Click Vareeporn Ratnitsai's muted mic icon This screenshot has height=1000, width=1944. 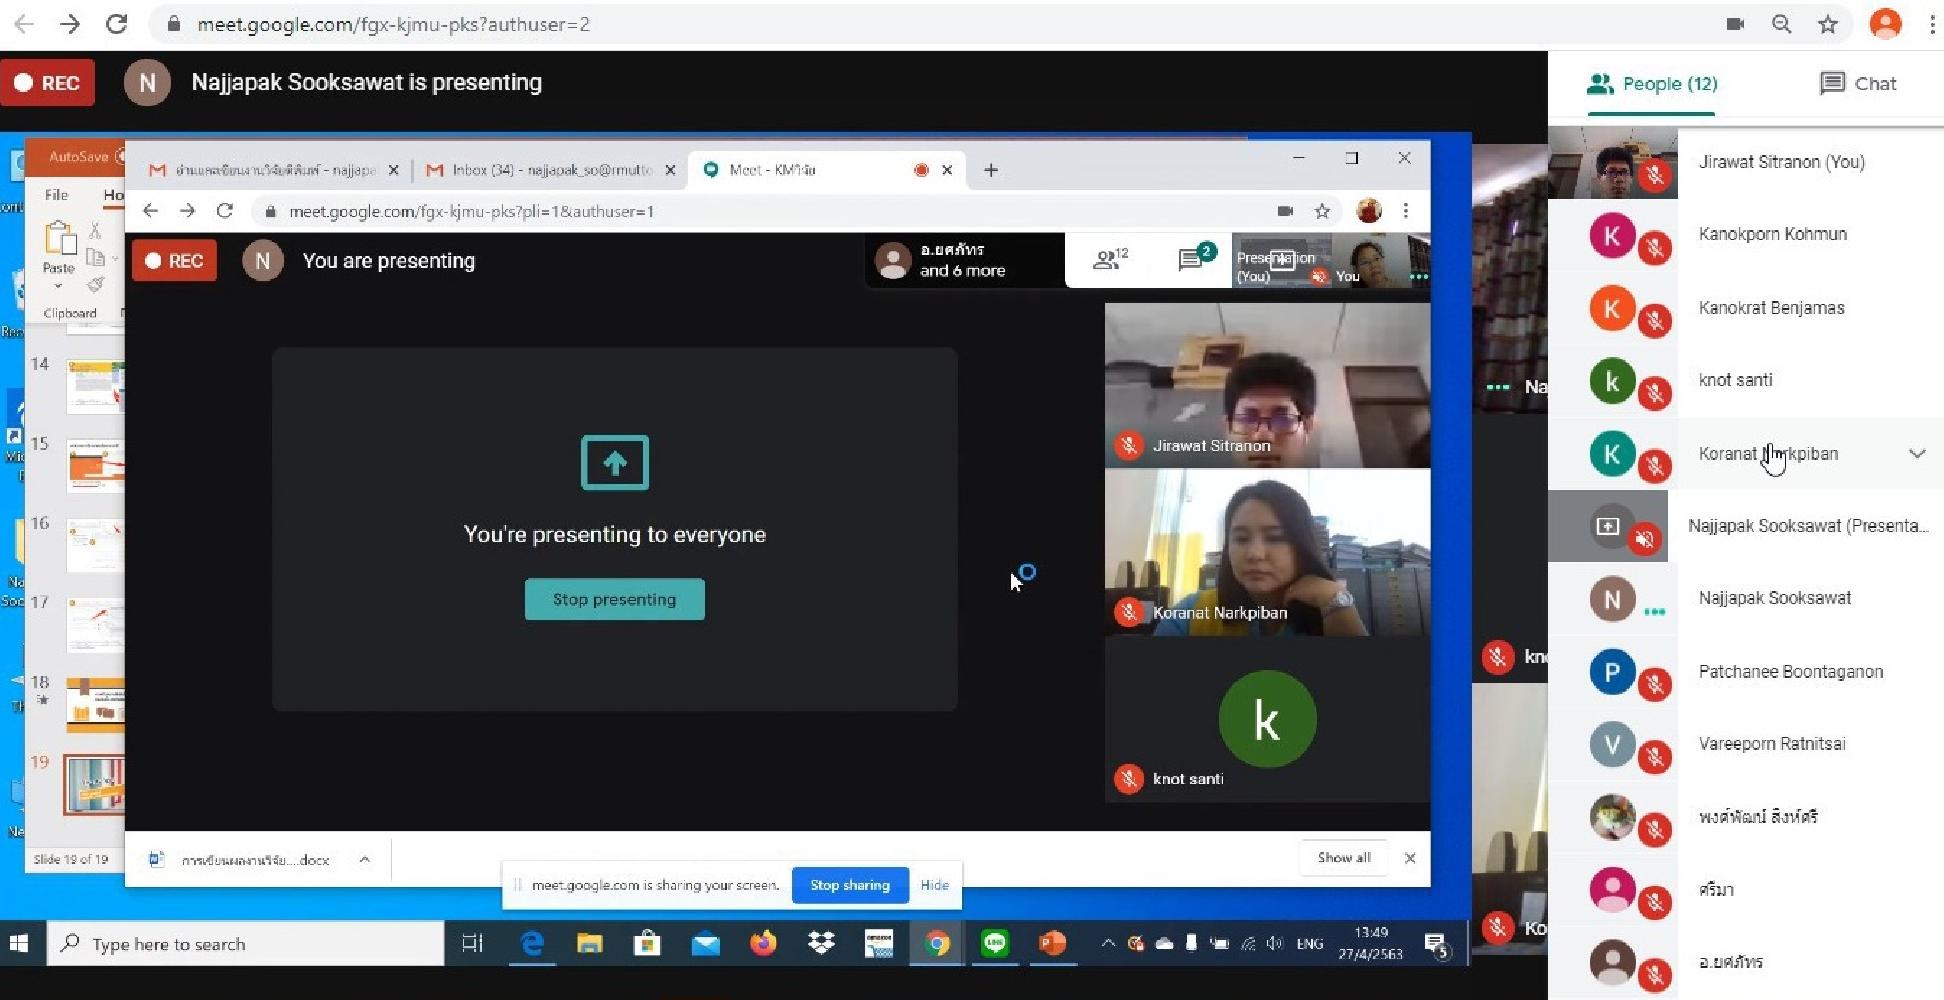click(1655, 758)
